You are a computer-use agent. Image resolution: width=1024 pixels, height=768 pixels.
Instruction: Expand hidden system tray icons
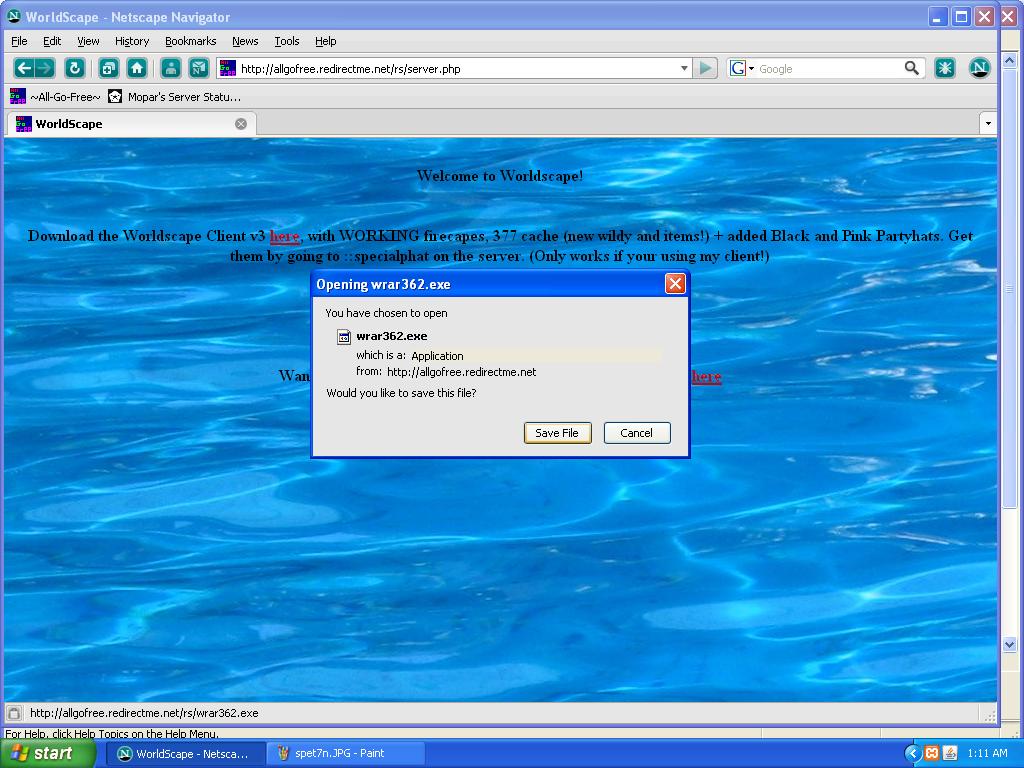click(912, 754)
